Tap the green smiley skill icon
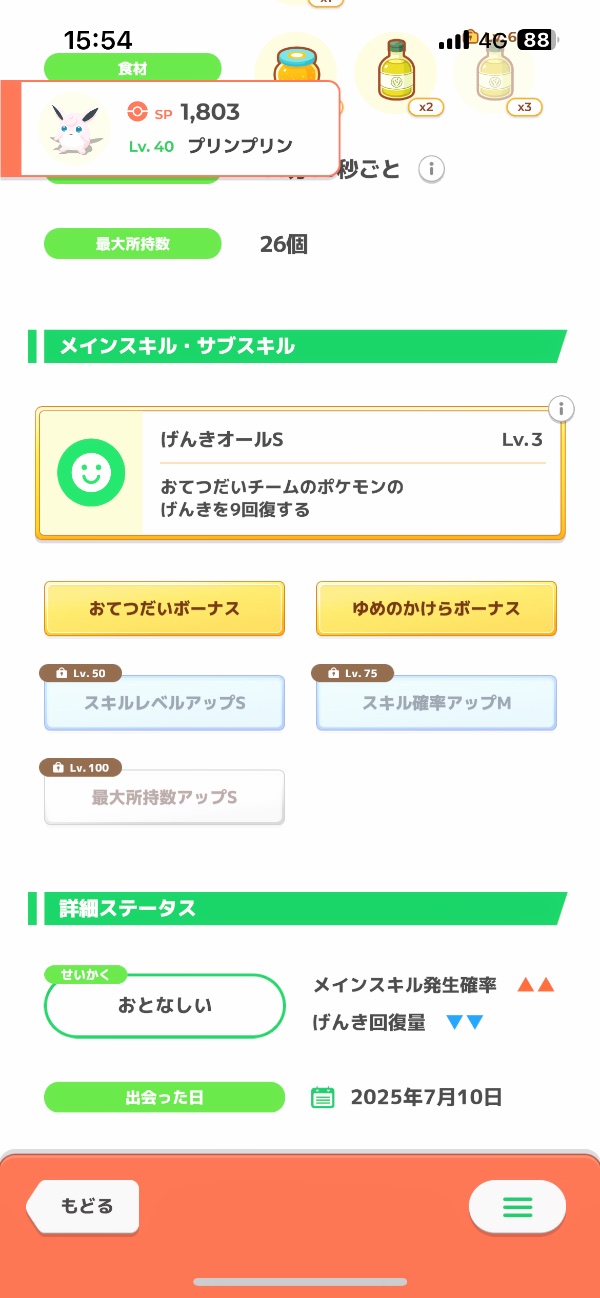600x1298 pixels. 90,473
